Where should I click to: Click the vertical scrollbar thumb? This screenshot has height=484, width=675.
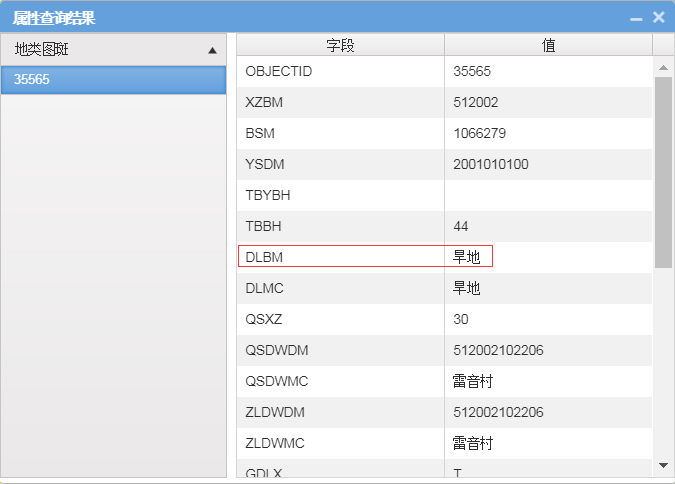pos(663,172)
